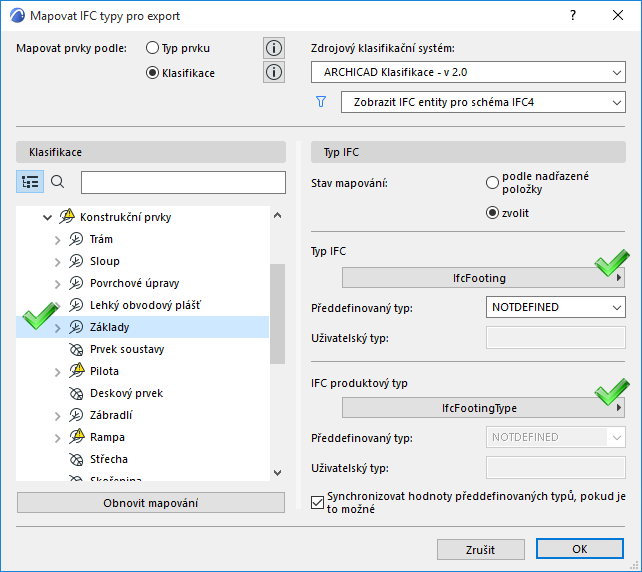This screenshot has width=642, height=572.
Task: Toggle the classification tree view icon
Action: [30, 182]
